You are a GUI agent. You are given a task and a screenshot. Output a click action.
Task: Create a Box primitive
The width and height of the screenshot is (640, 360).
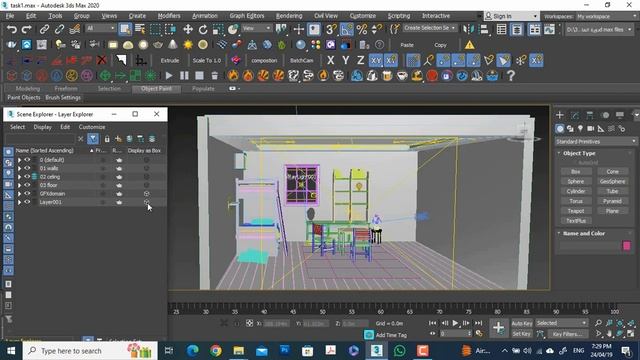576,171
